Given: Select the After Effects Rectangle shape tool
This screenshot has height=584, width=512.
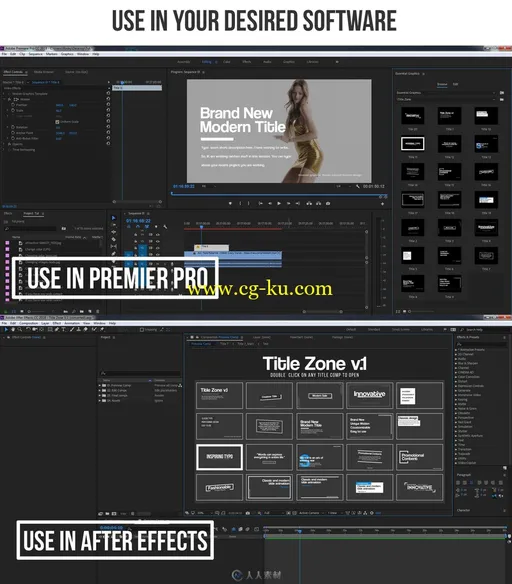Looking at the screenshot, I should tap(50, 330).
